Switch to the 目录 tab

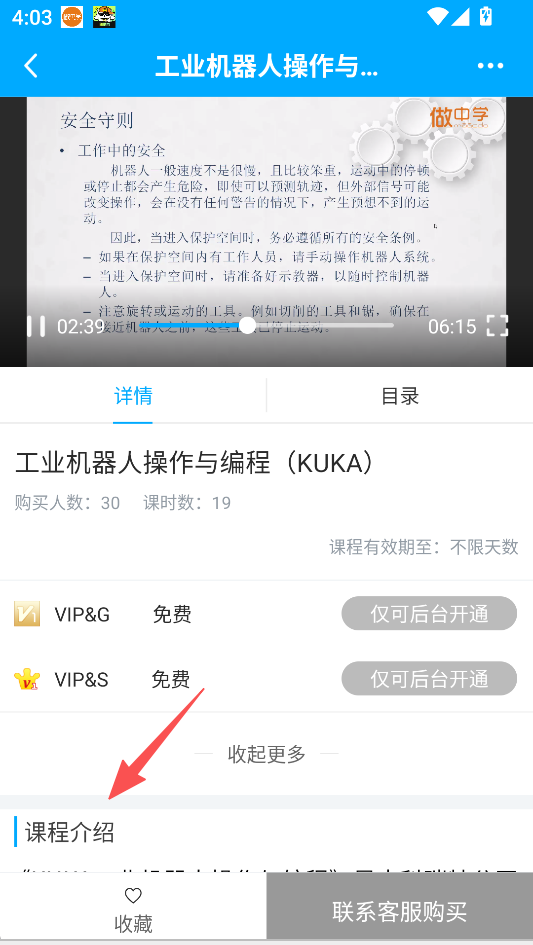400,396
